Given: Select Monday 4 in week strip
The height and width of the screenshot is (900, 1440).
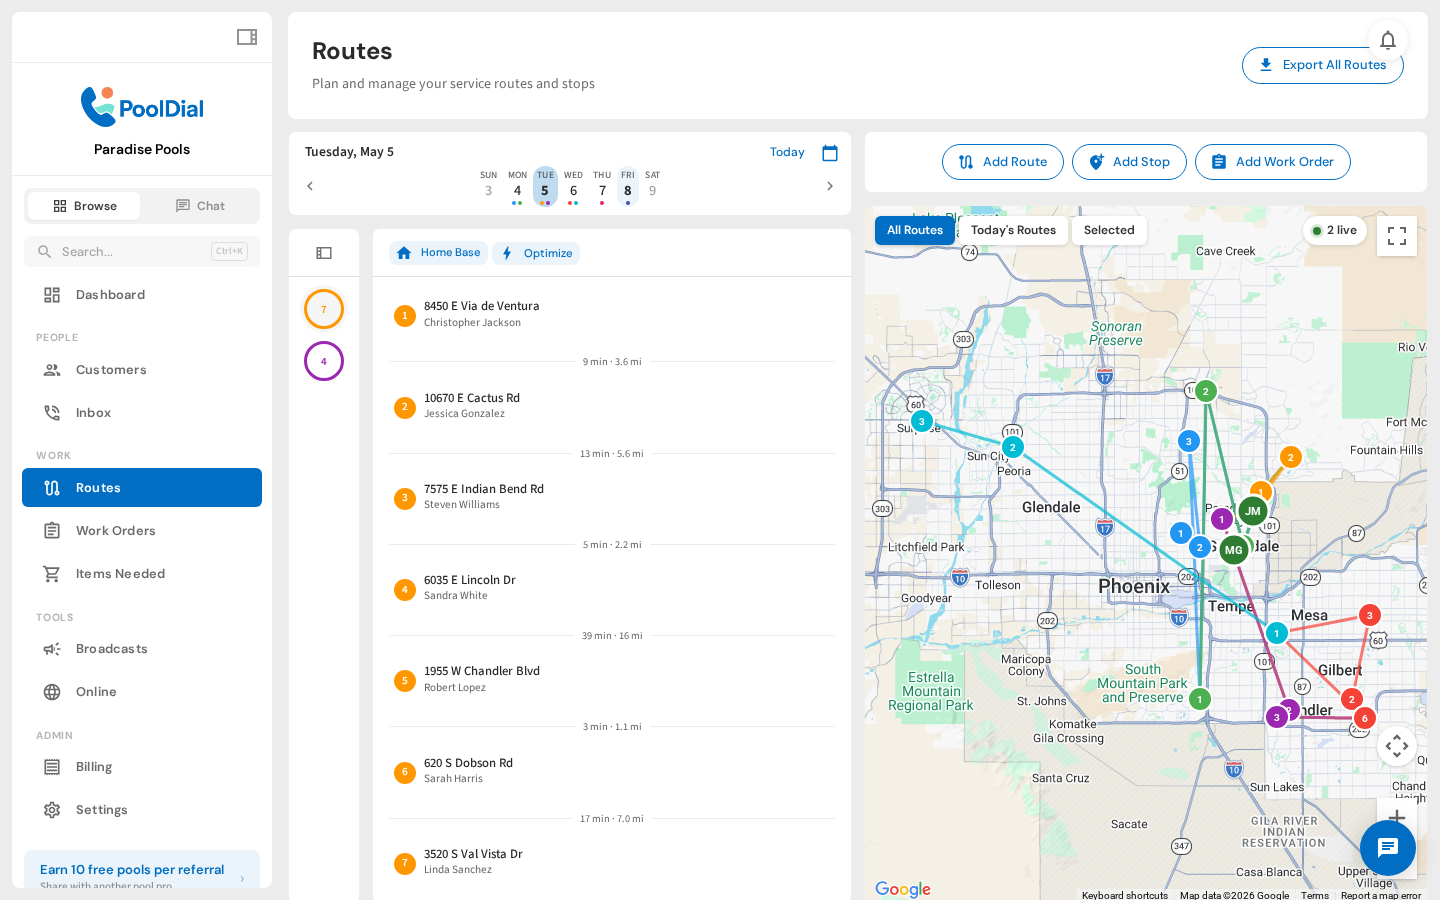Looking at the screenshot, I should [517, 187].
